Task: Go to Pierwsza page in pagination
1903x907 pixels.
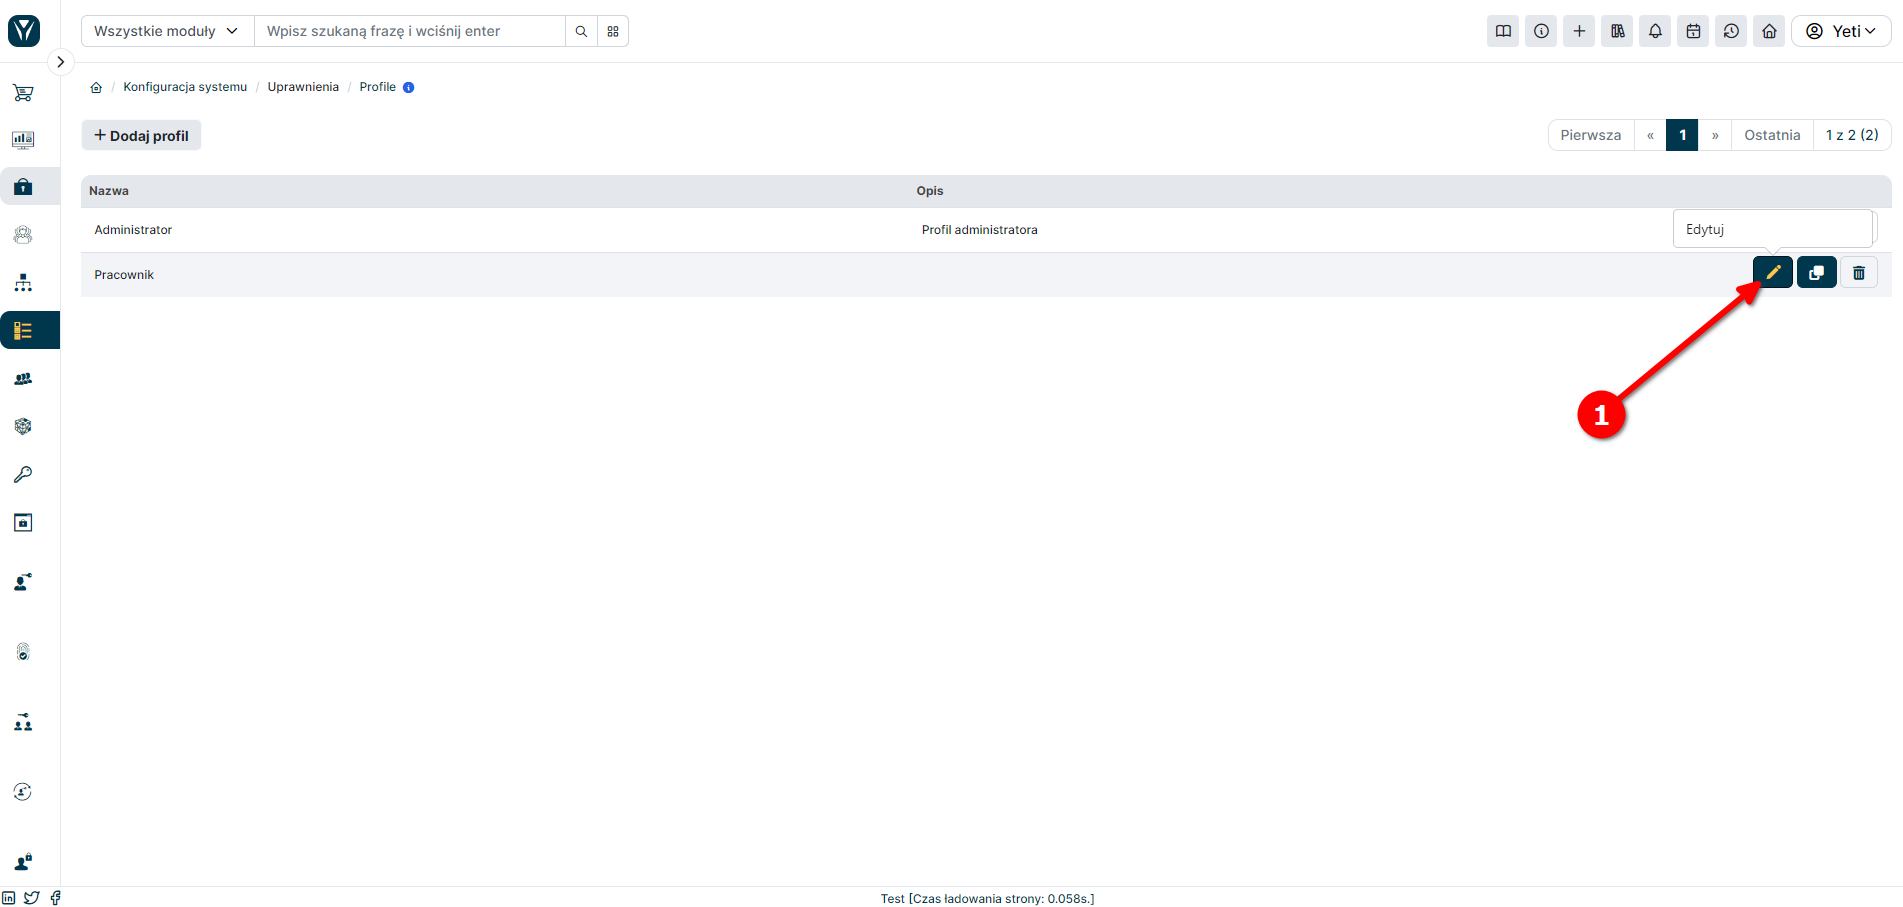Action: (1590, 135)
